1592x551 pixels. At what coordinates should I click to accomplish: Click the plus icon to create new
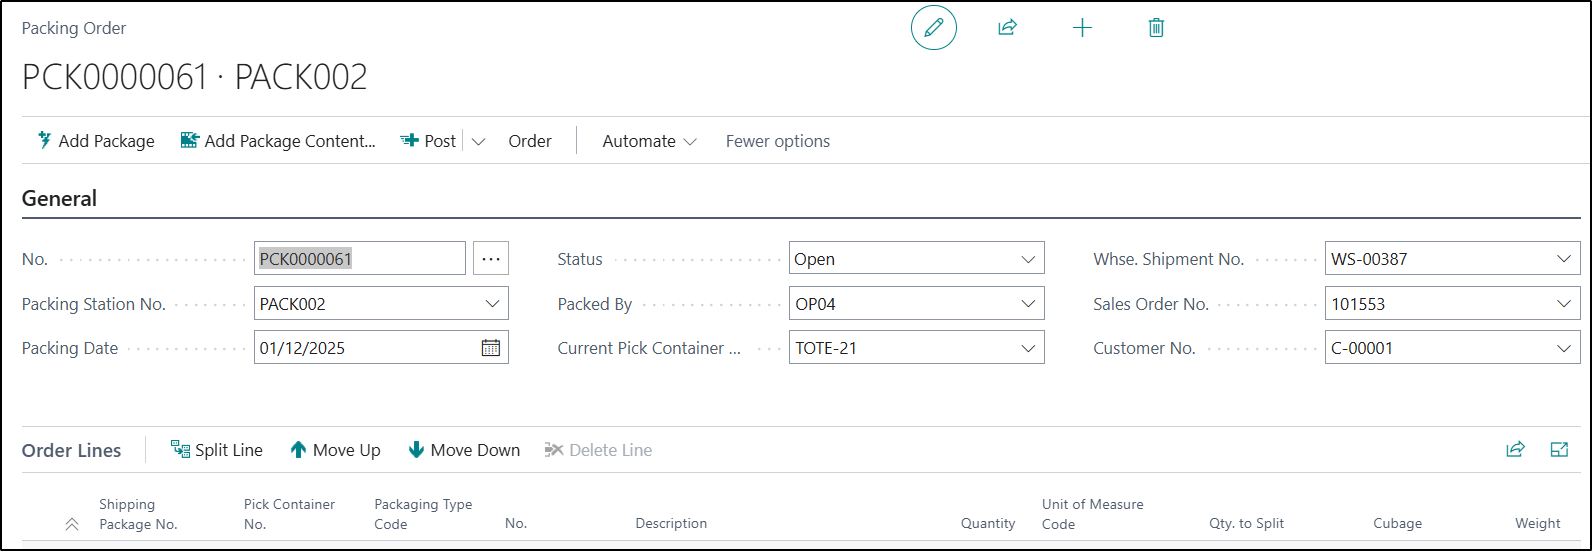pyautogui.click(x=1082, y=28)
